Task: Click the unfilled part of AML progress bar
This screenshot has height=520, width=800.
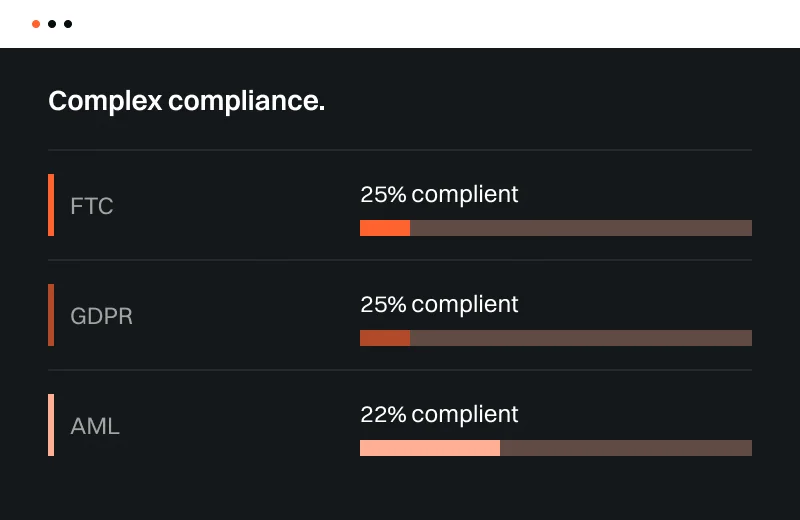Action: [625, 448]
